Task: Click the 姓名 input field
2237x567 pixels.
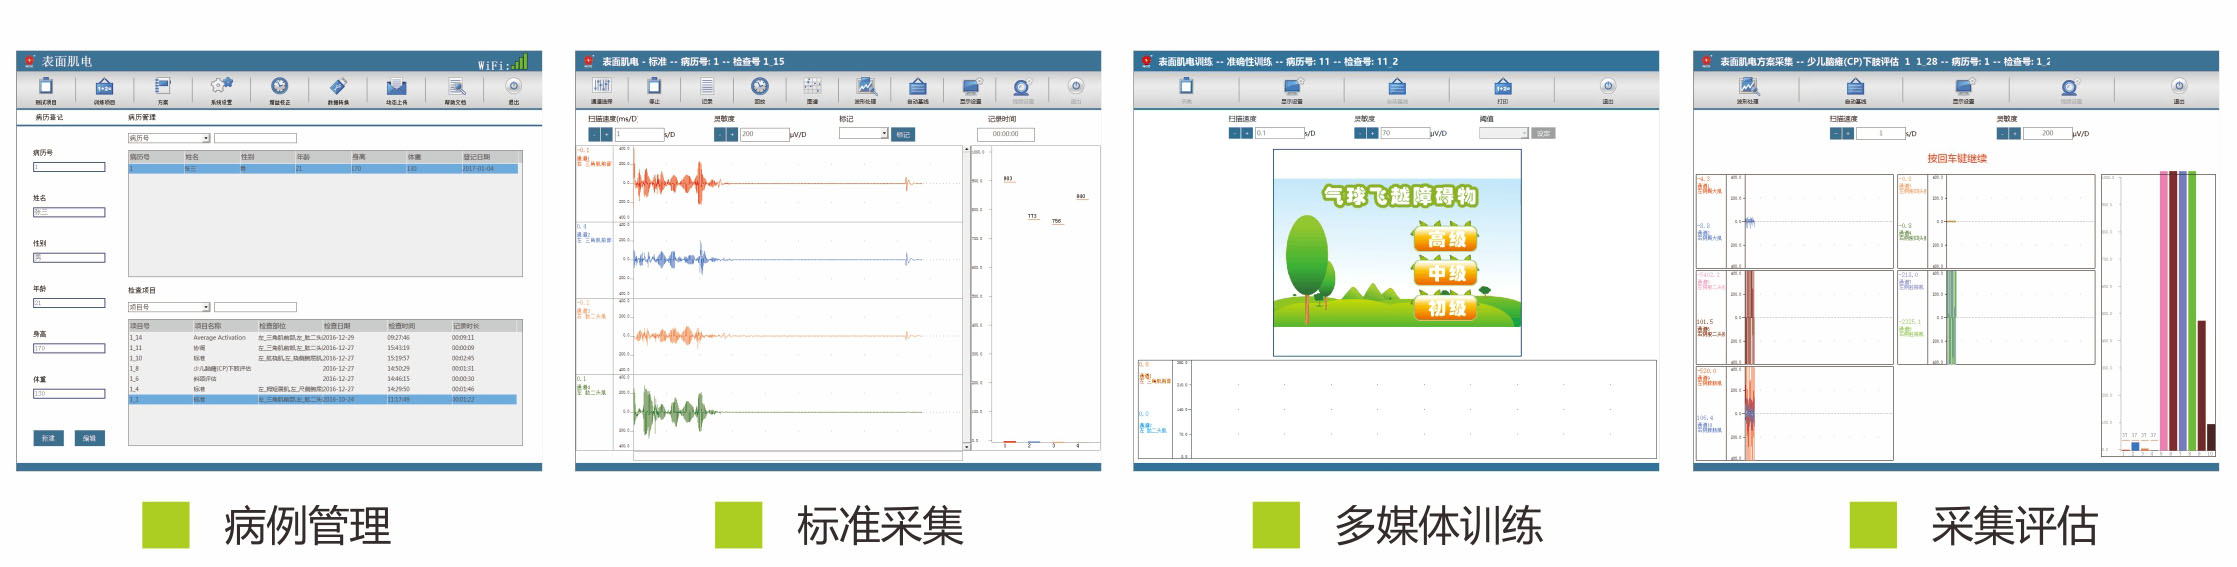Action: point(69,212)
